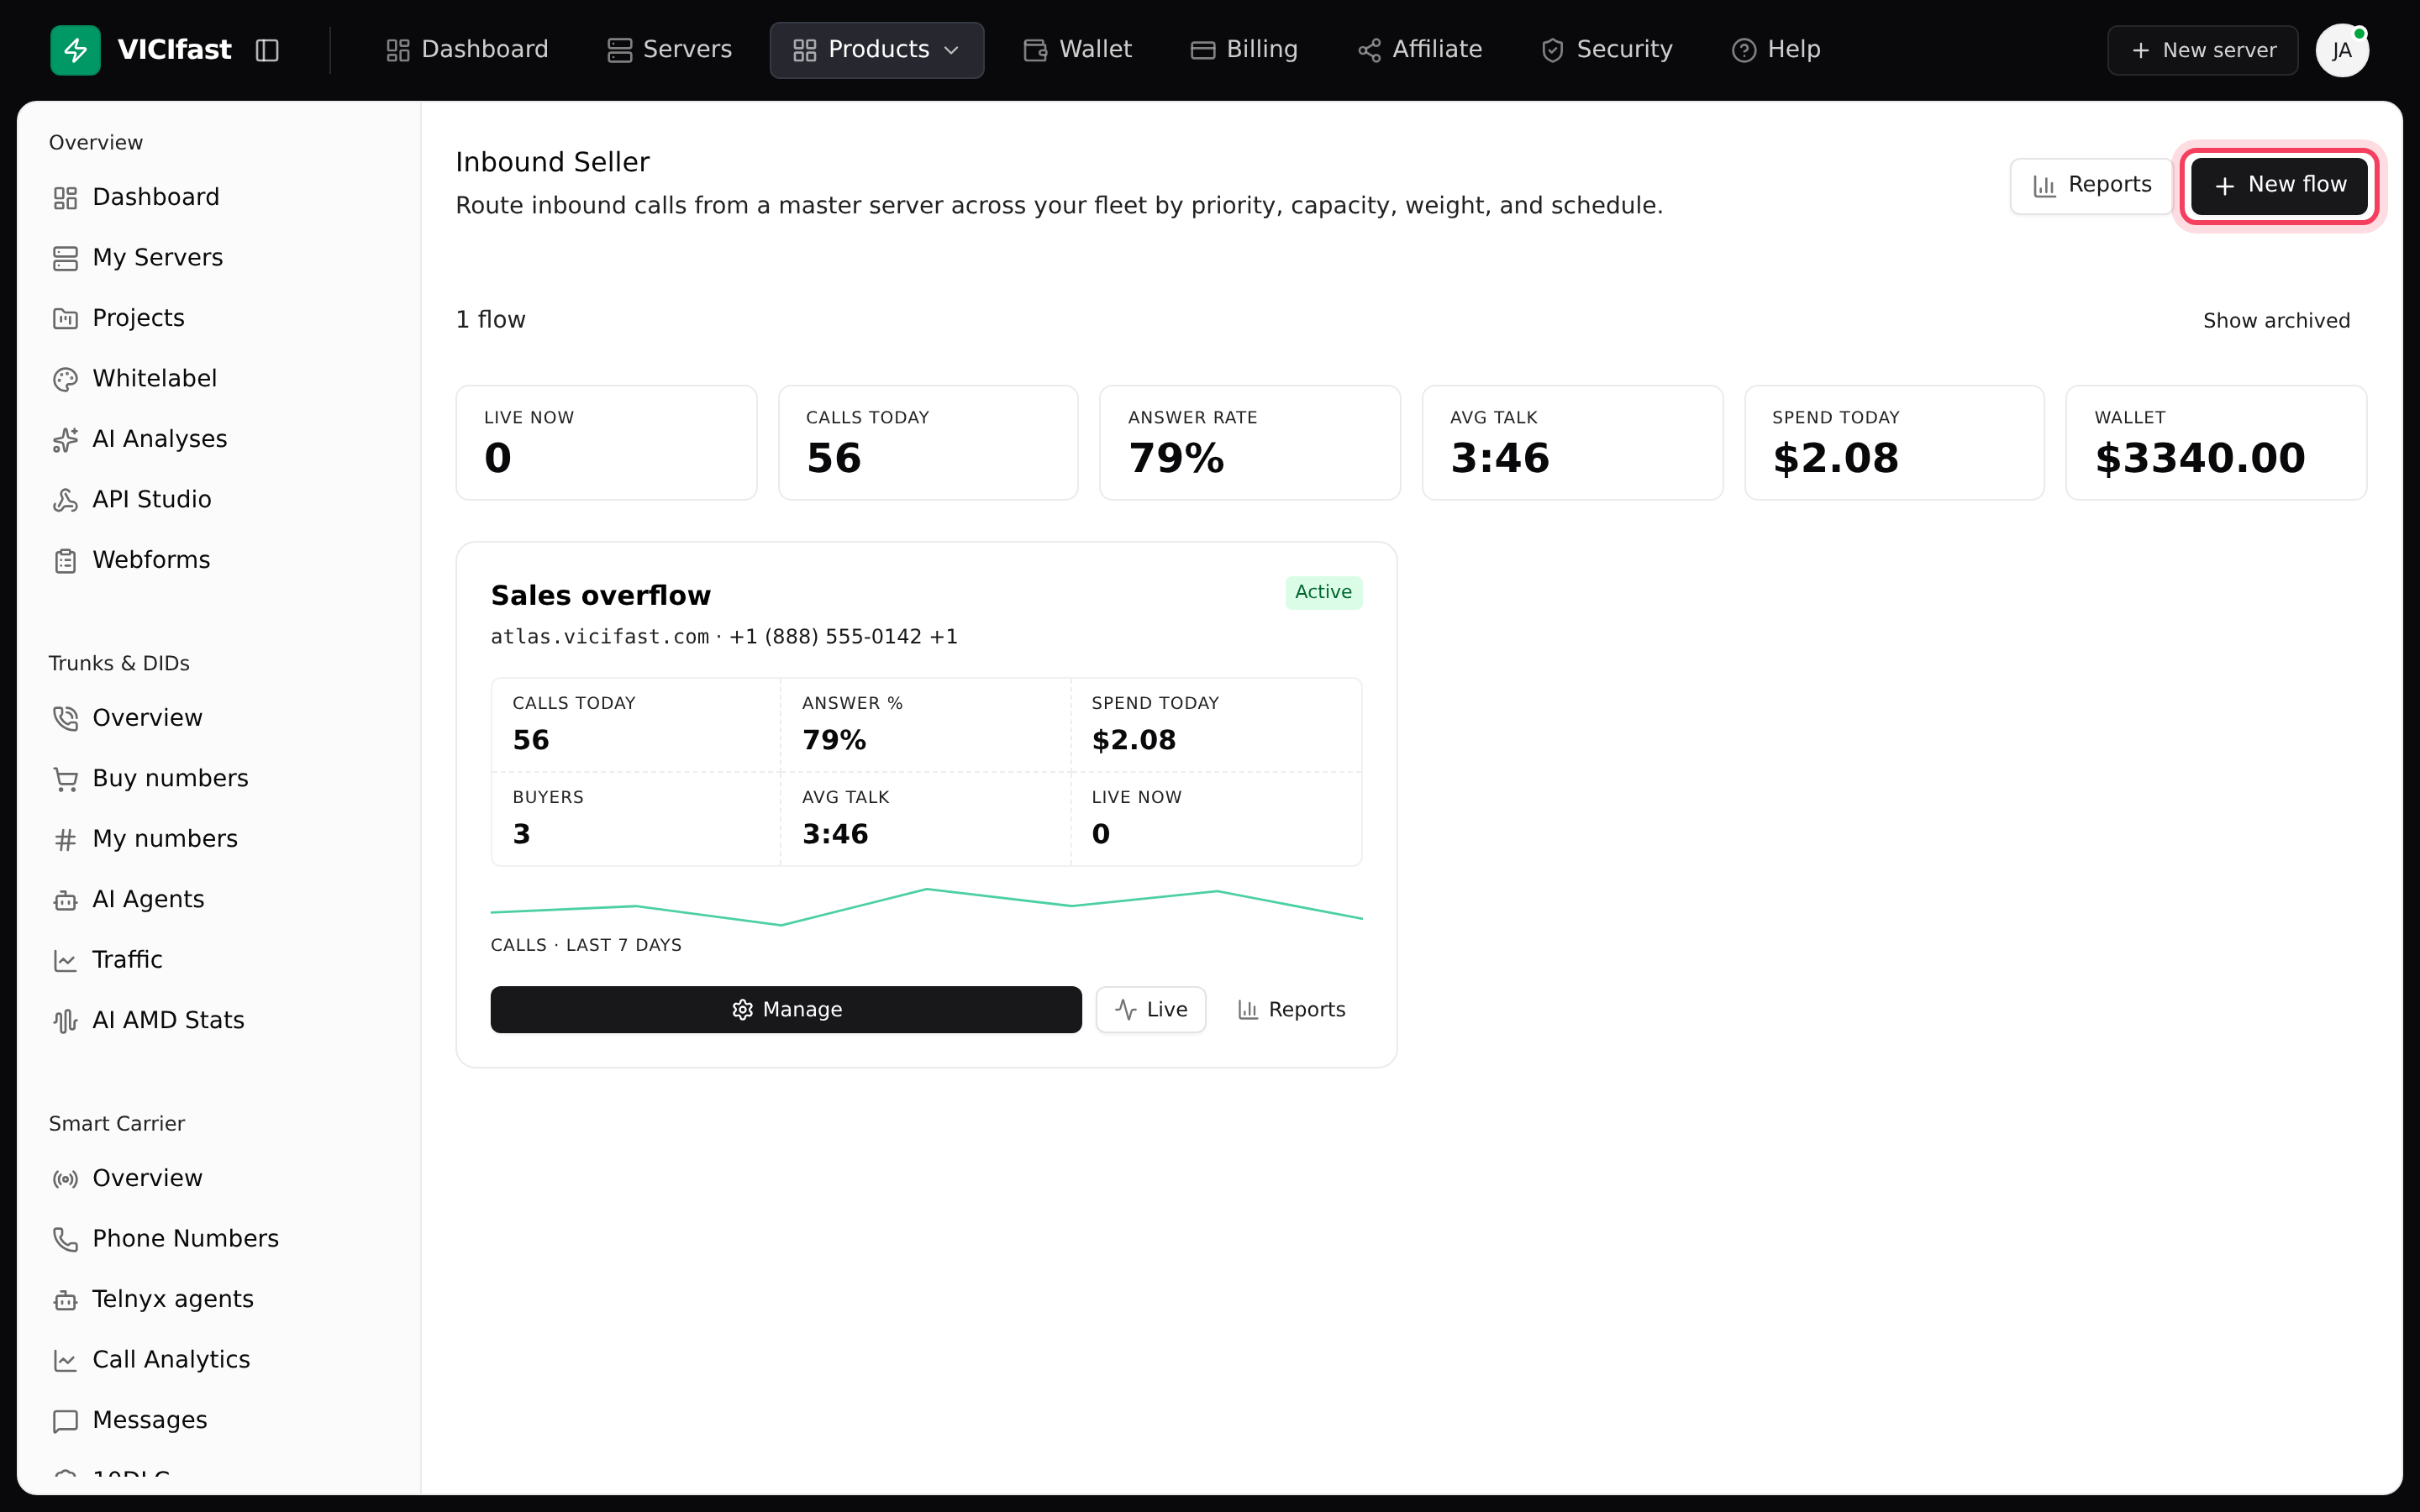Click the Security shield icon
The height and width of the screenshot is (1512, 2420).
click(1553, 50)
